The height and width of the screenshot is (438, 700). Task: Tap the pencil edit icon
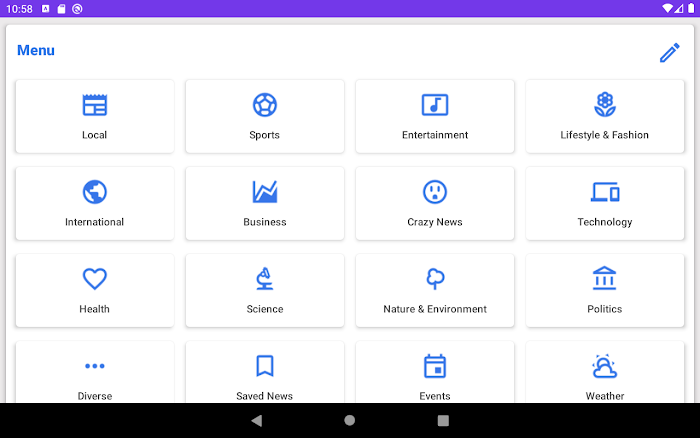tap(669, 53)
